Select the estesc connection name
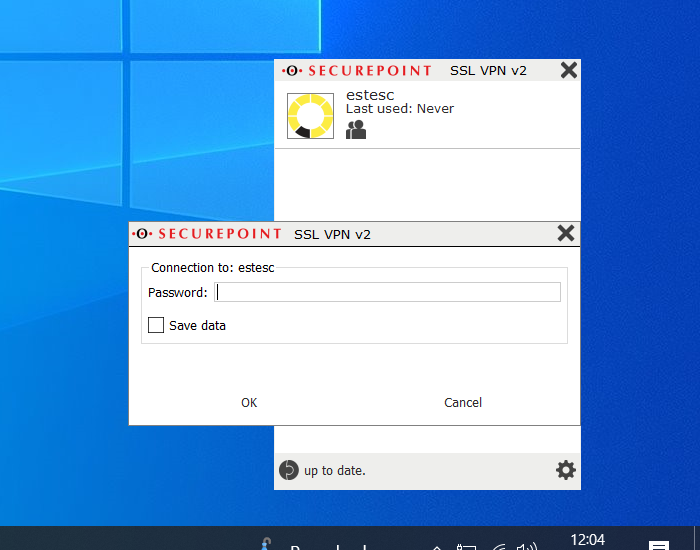This screenshot has height=550, width=700. pos(370,95)
